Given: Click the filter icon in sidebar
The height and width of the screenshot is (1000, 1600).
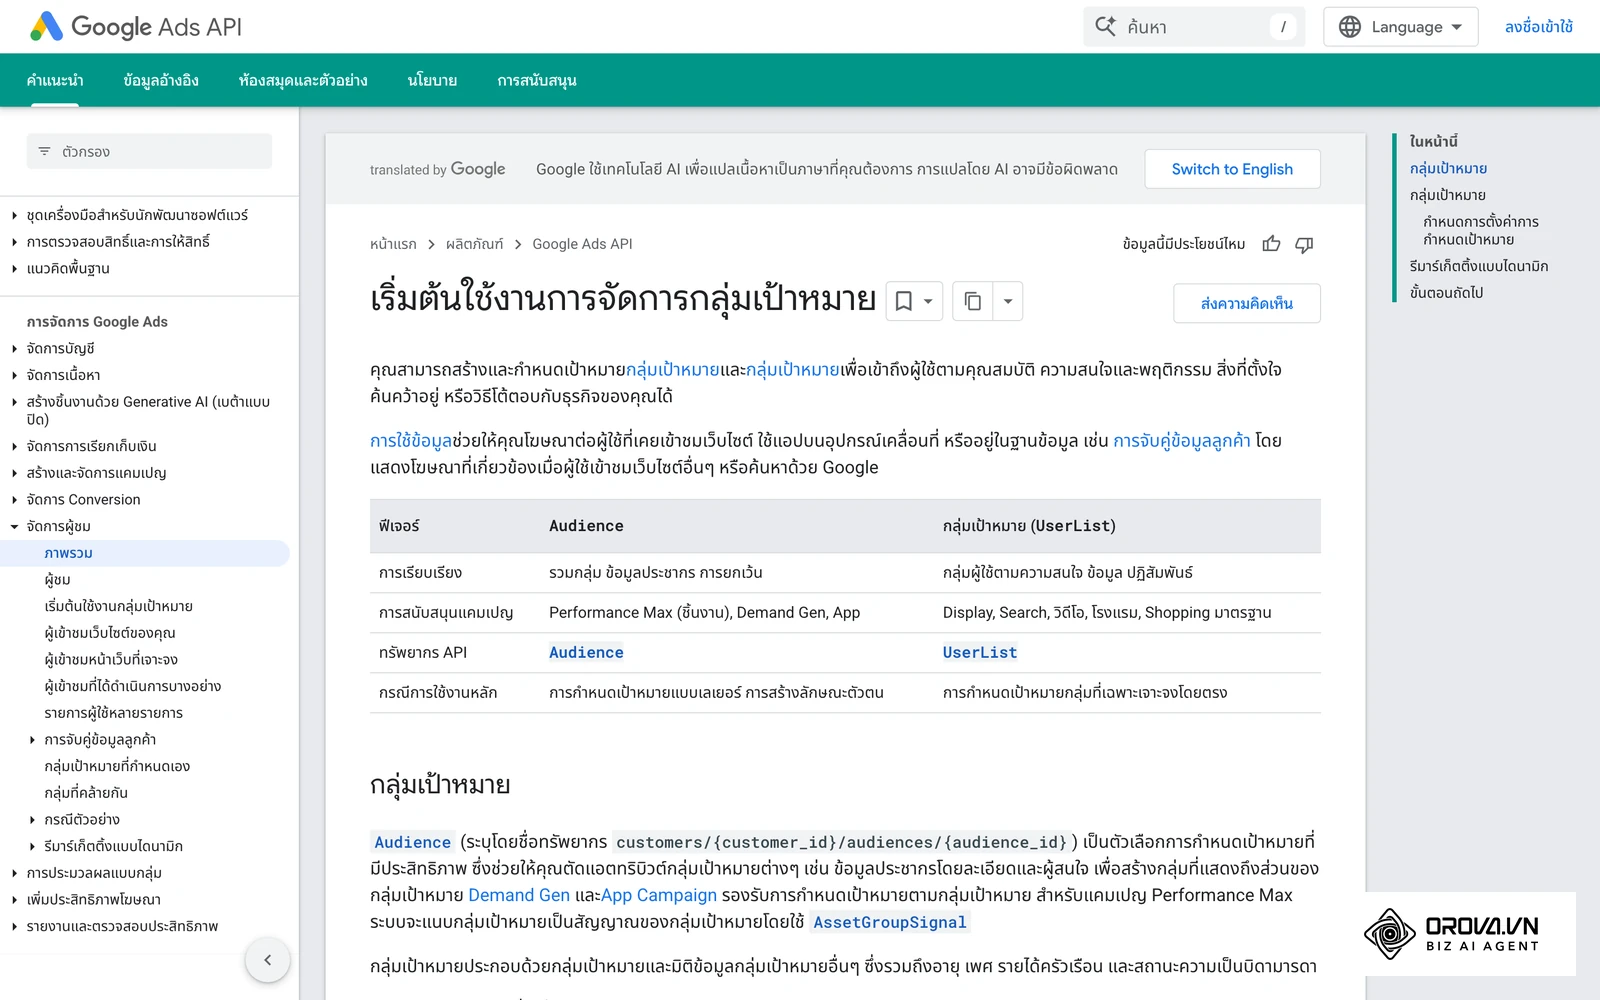Looking at the screenshot, I should (44, 152).
